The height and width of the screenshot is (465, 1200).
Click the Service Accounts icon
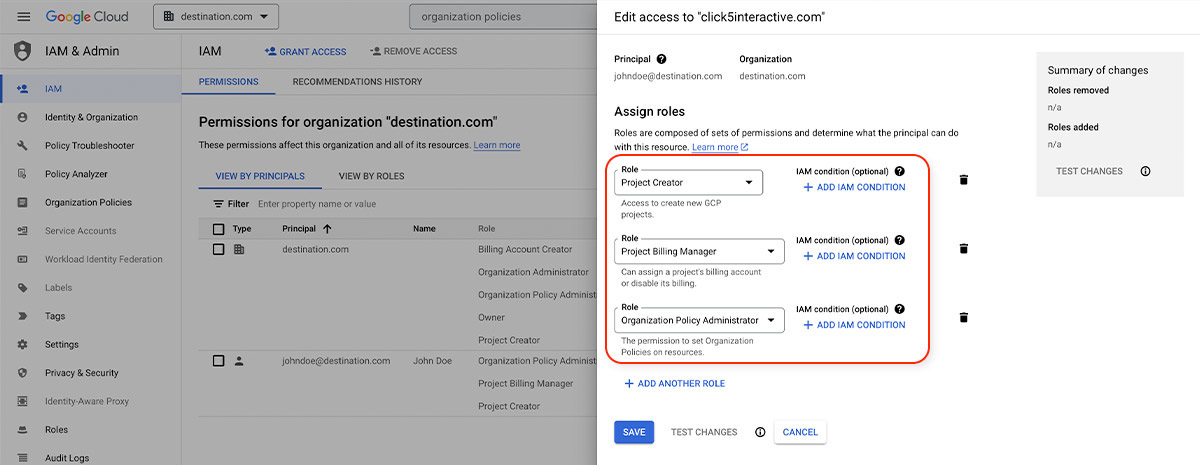23,231
